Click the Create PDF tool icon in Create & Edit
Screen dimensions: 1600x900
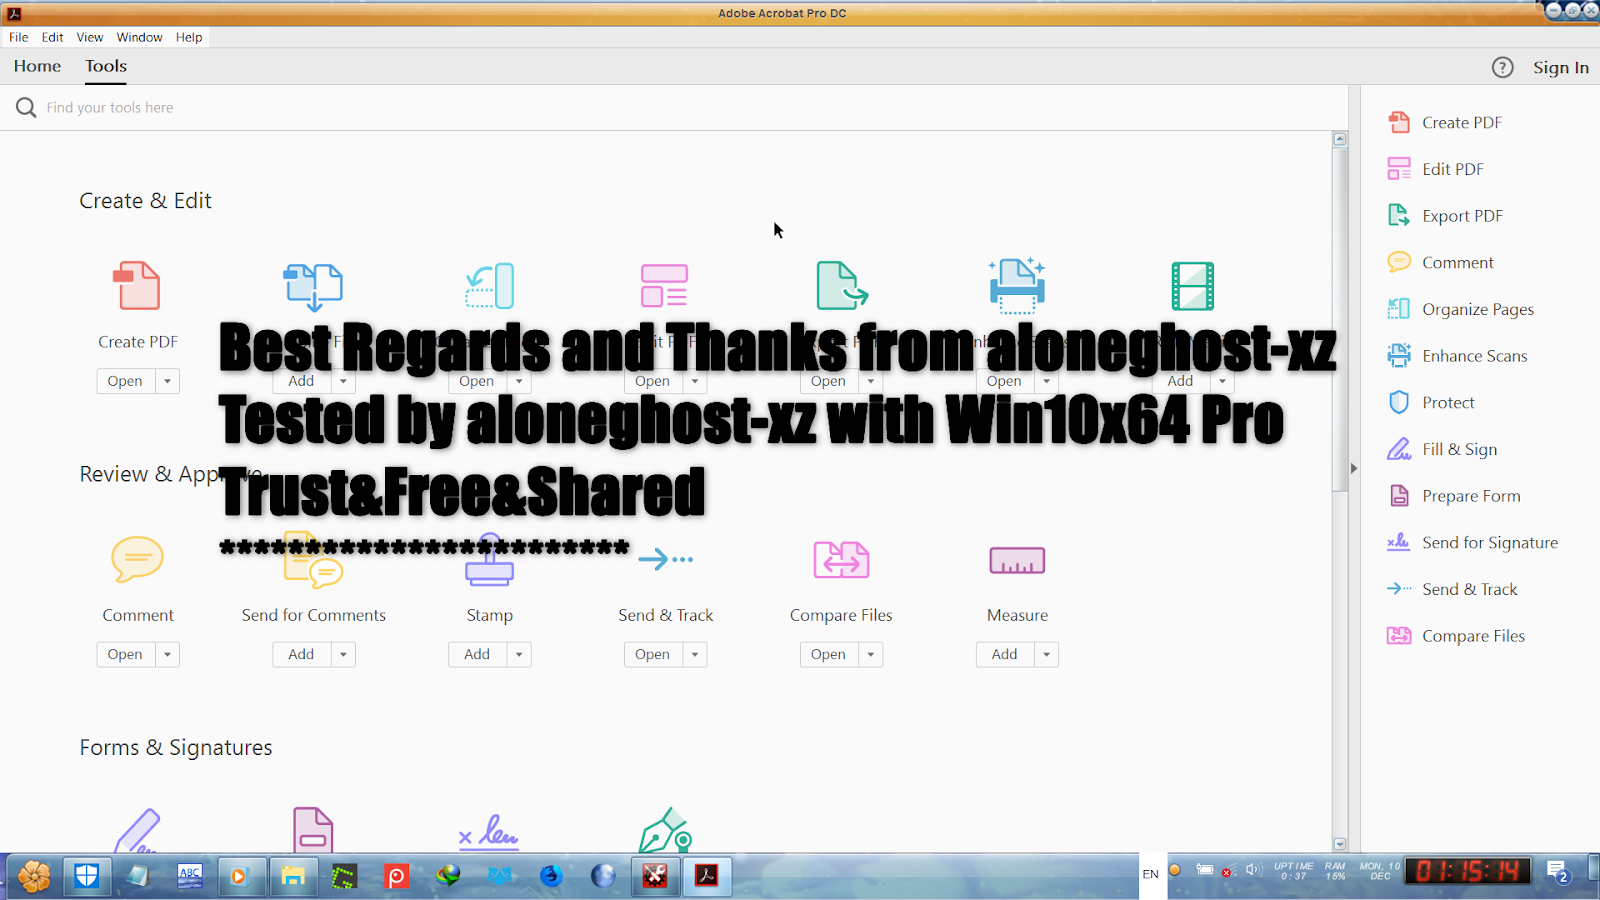coord(137,286)
